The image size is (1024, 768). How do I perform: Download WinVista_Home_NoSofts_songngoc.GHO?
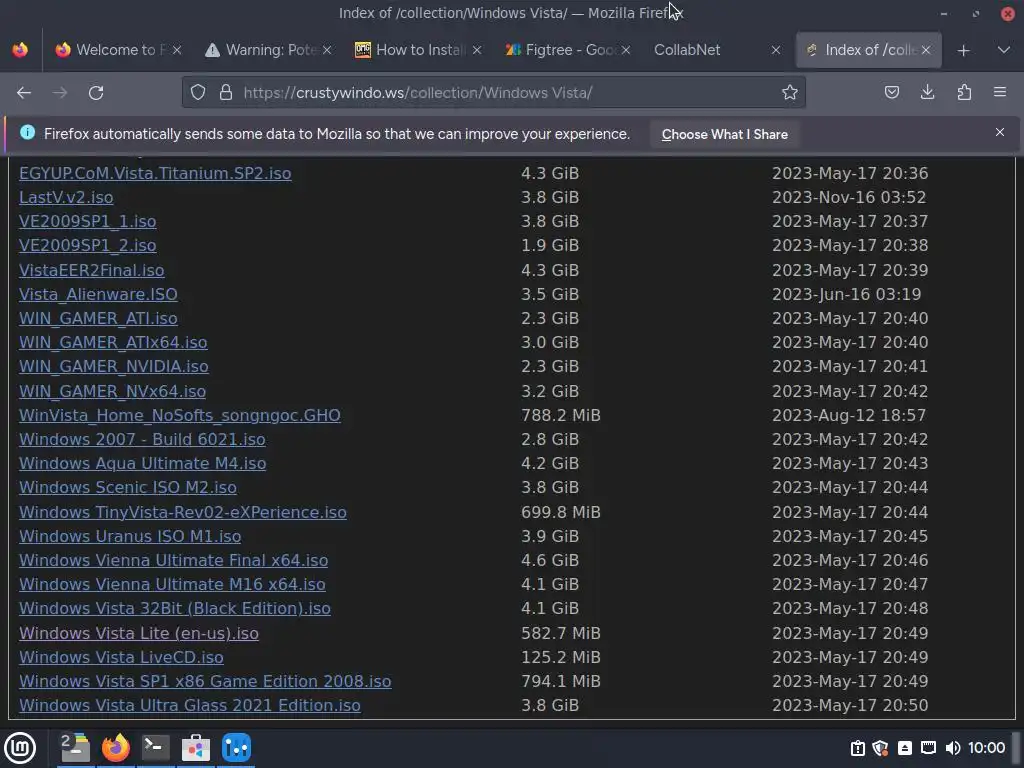(180, 415)
